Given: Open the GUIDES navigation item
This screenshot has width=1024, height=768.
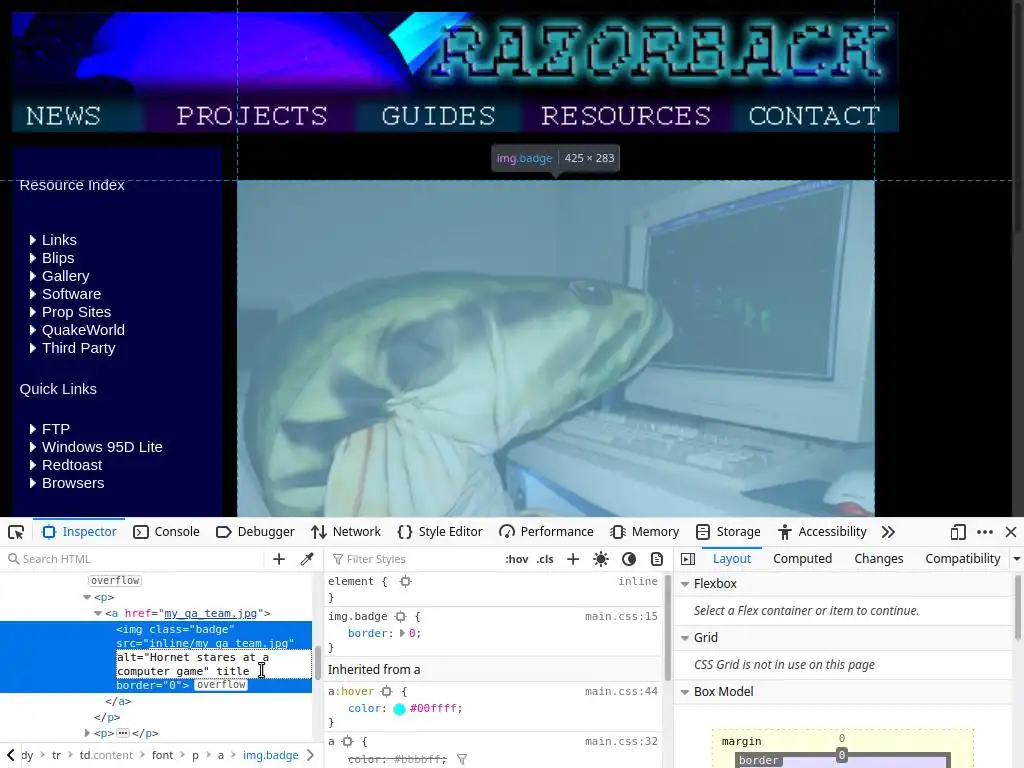Looking at the screenshot, I should coord(438,116).
